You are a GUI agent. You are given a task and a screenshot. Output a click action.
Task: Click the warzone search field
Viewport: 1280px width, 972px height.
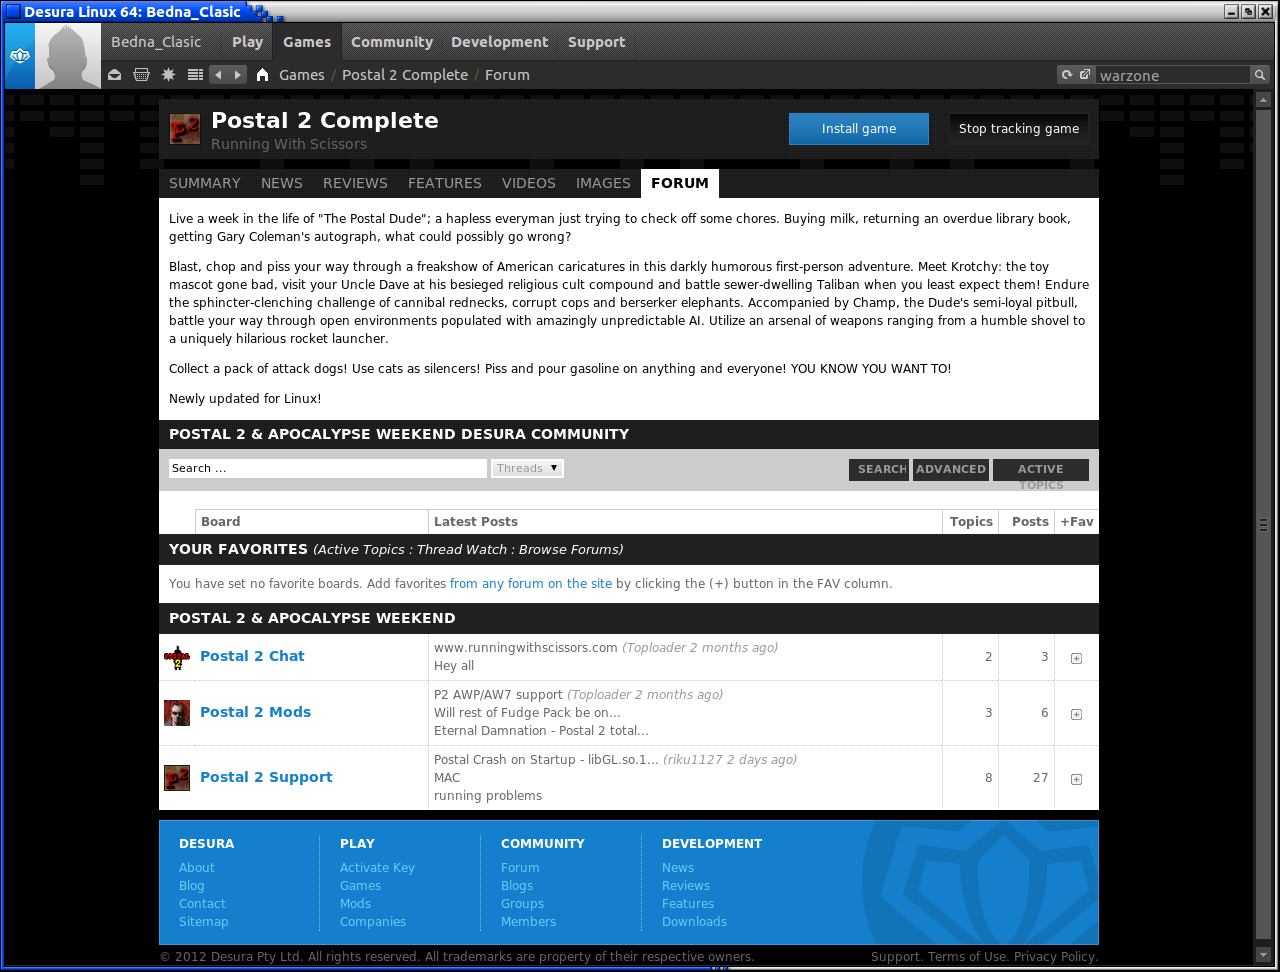pyautogui.click(x=1173, y=75)
